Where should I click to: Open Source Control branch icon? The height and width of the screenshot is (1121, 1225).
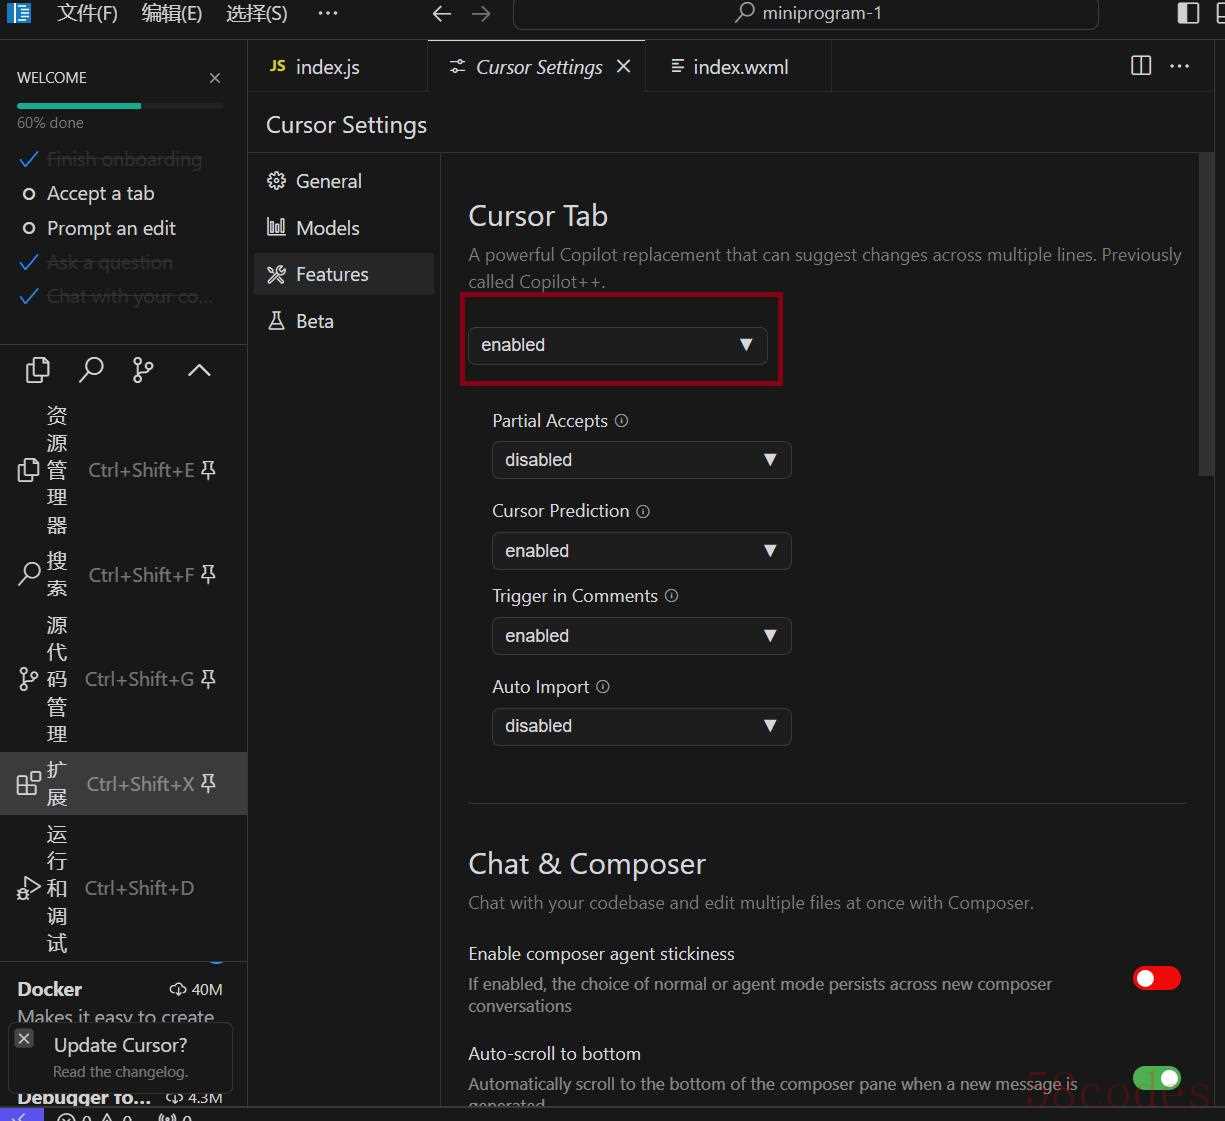143,370
